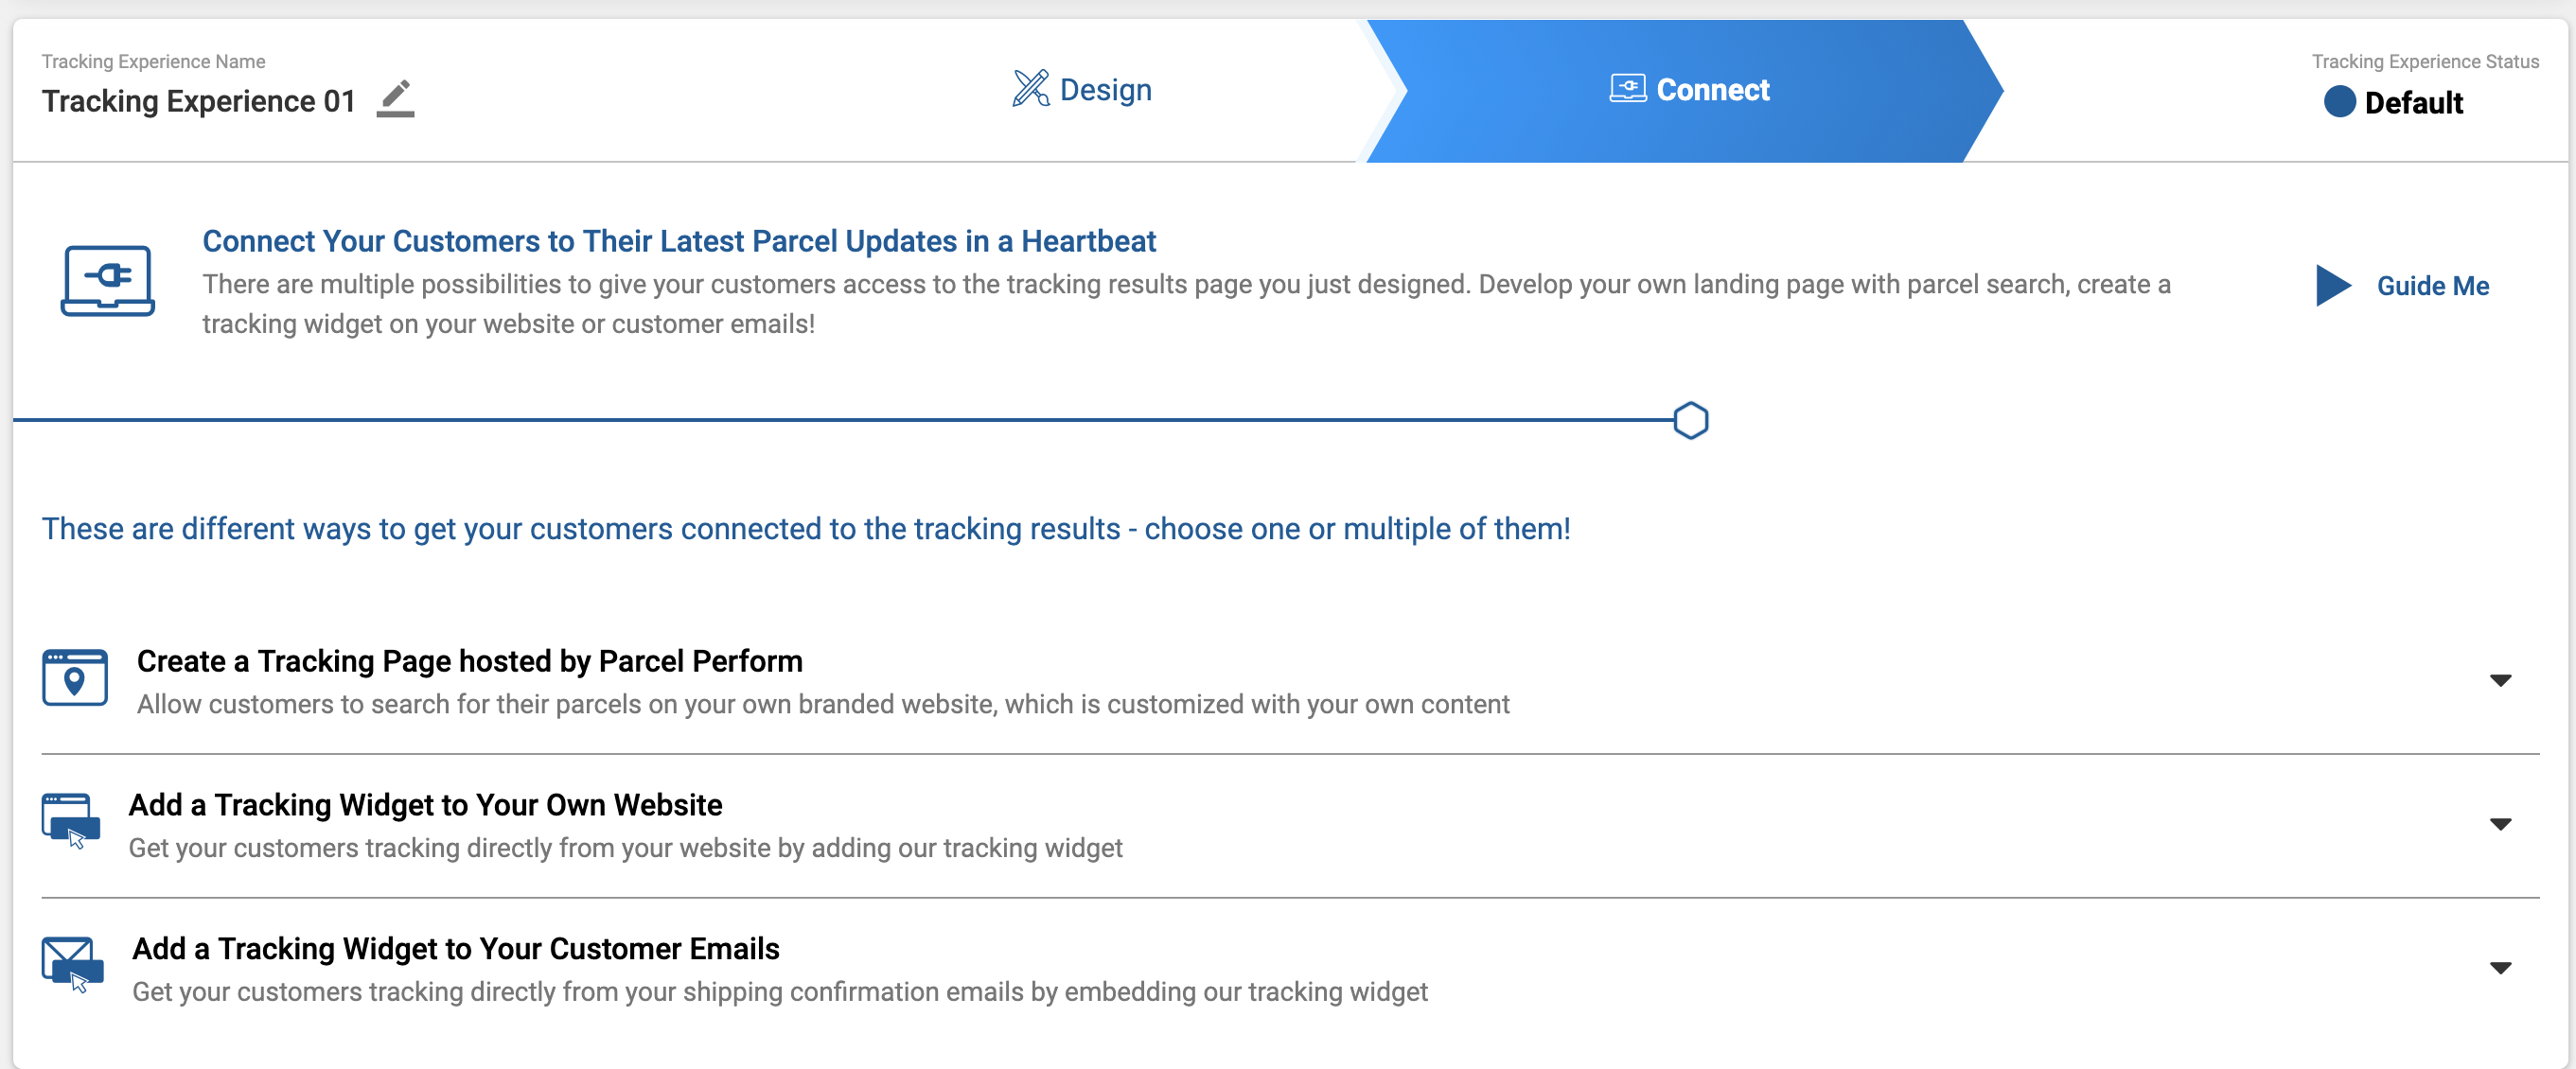Expand the customer emails widget section
Viewport: 2576px width, 1069px height.
pyautogui.click(x=2500, y=968)
